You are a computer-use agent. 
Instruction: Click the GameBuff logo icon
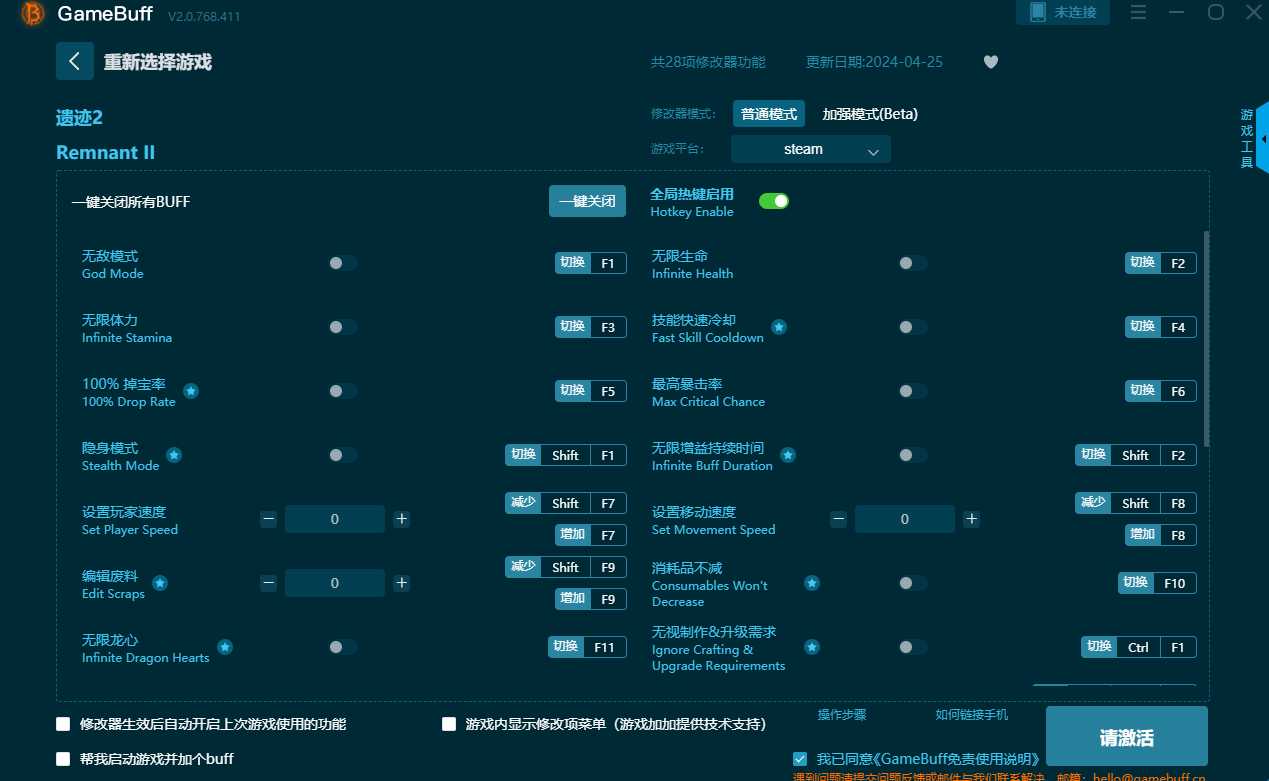point(33,13)
